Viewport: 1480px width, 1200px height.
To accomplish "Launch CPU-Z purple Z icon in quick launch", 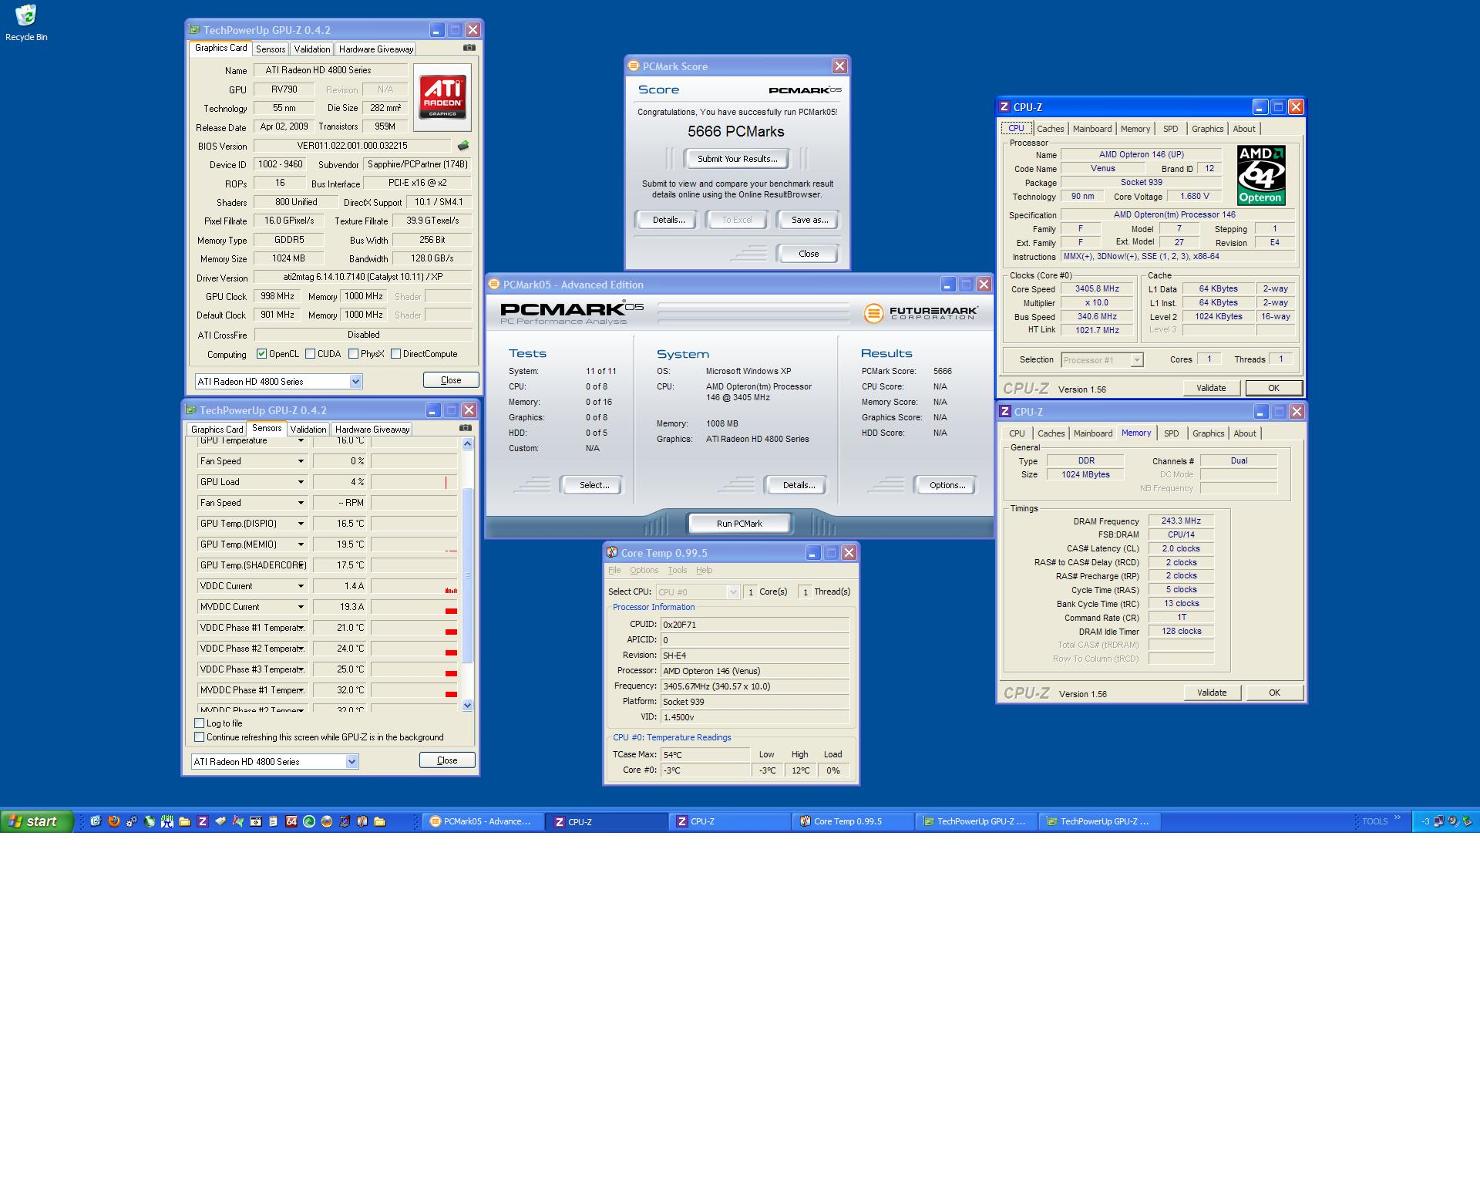I will click(x=202, y=821).
